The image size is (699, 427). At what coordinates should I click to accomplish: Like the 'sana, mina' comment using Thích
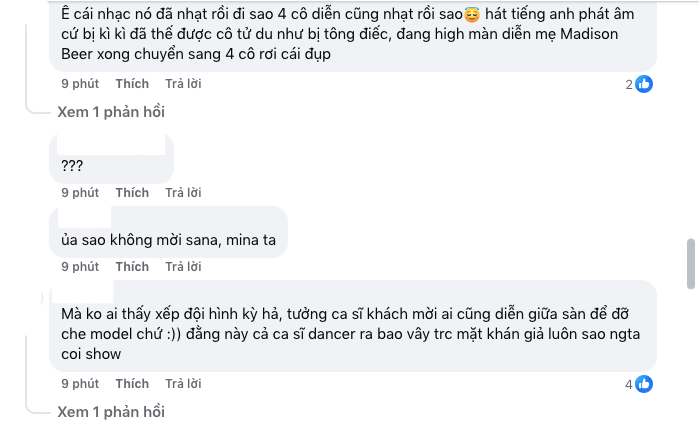tap(132, 267)
